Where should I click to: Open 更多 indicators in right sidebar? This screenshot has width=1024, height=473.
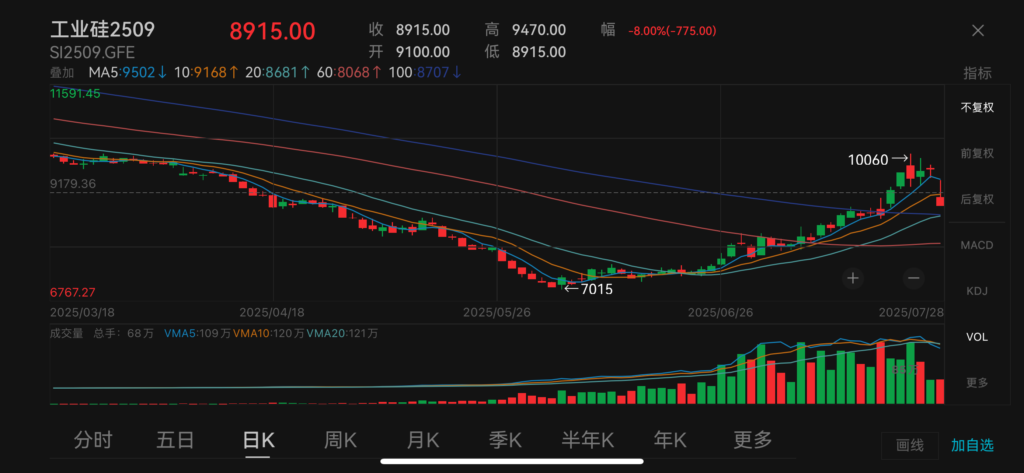click(977, 383)
